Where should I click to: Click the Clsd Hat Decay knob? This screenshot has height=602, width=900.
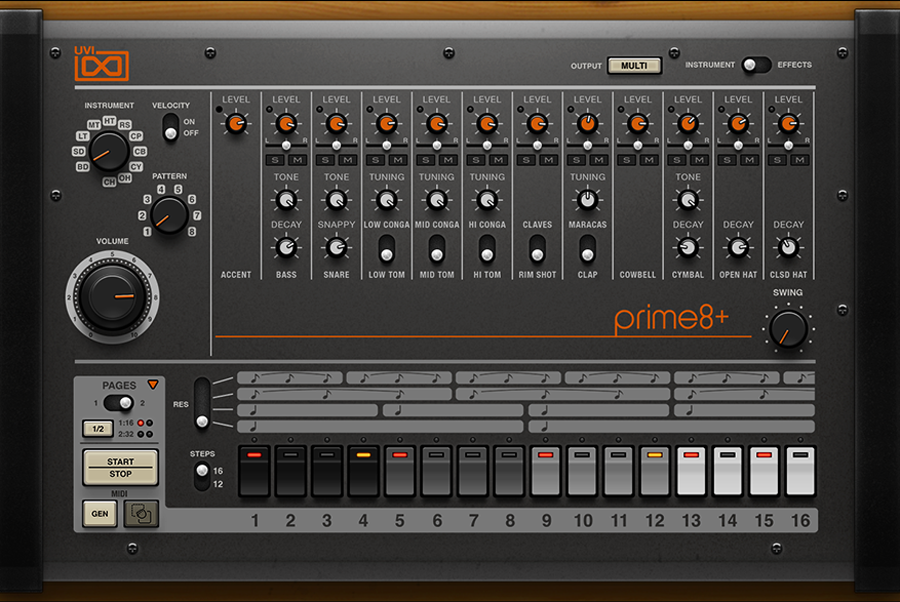[x=788, y=247]
